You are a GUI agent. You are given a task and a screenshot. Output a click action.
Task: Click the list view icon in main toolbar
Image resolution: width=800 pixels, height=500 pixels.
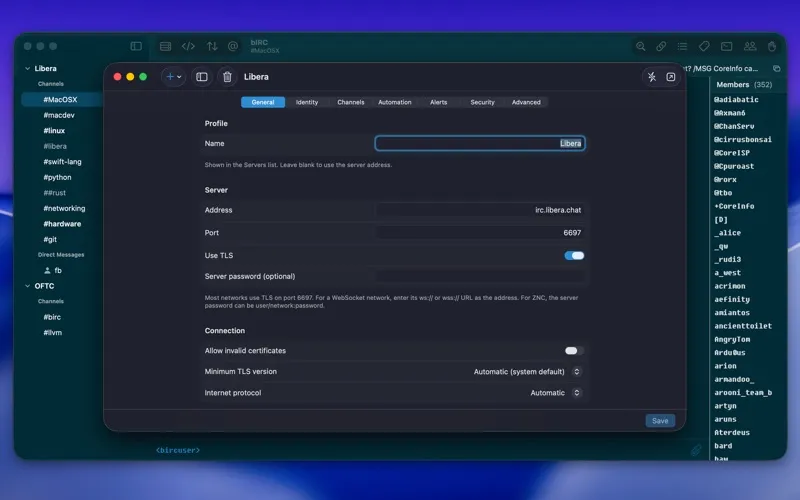tap(165, 46)
